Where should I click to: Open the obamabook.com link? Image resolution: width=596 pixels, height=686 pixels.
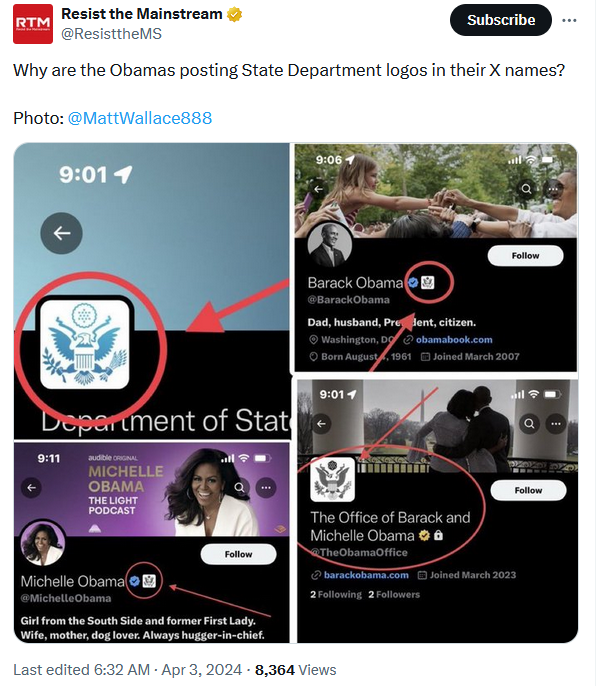point(454,340)
